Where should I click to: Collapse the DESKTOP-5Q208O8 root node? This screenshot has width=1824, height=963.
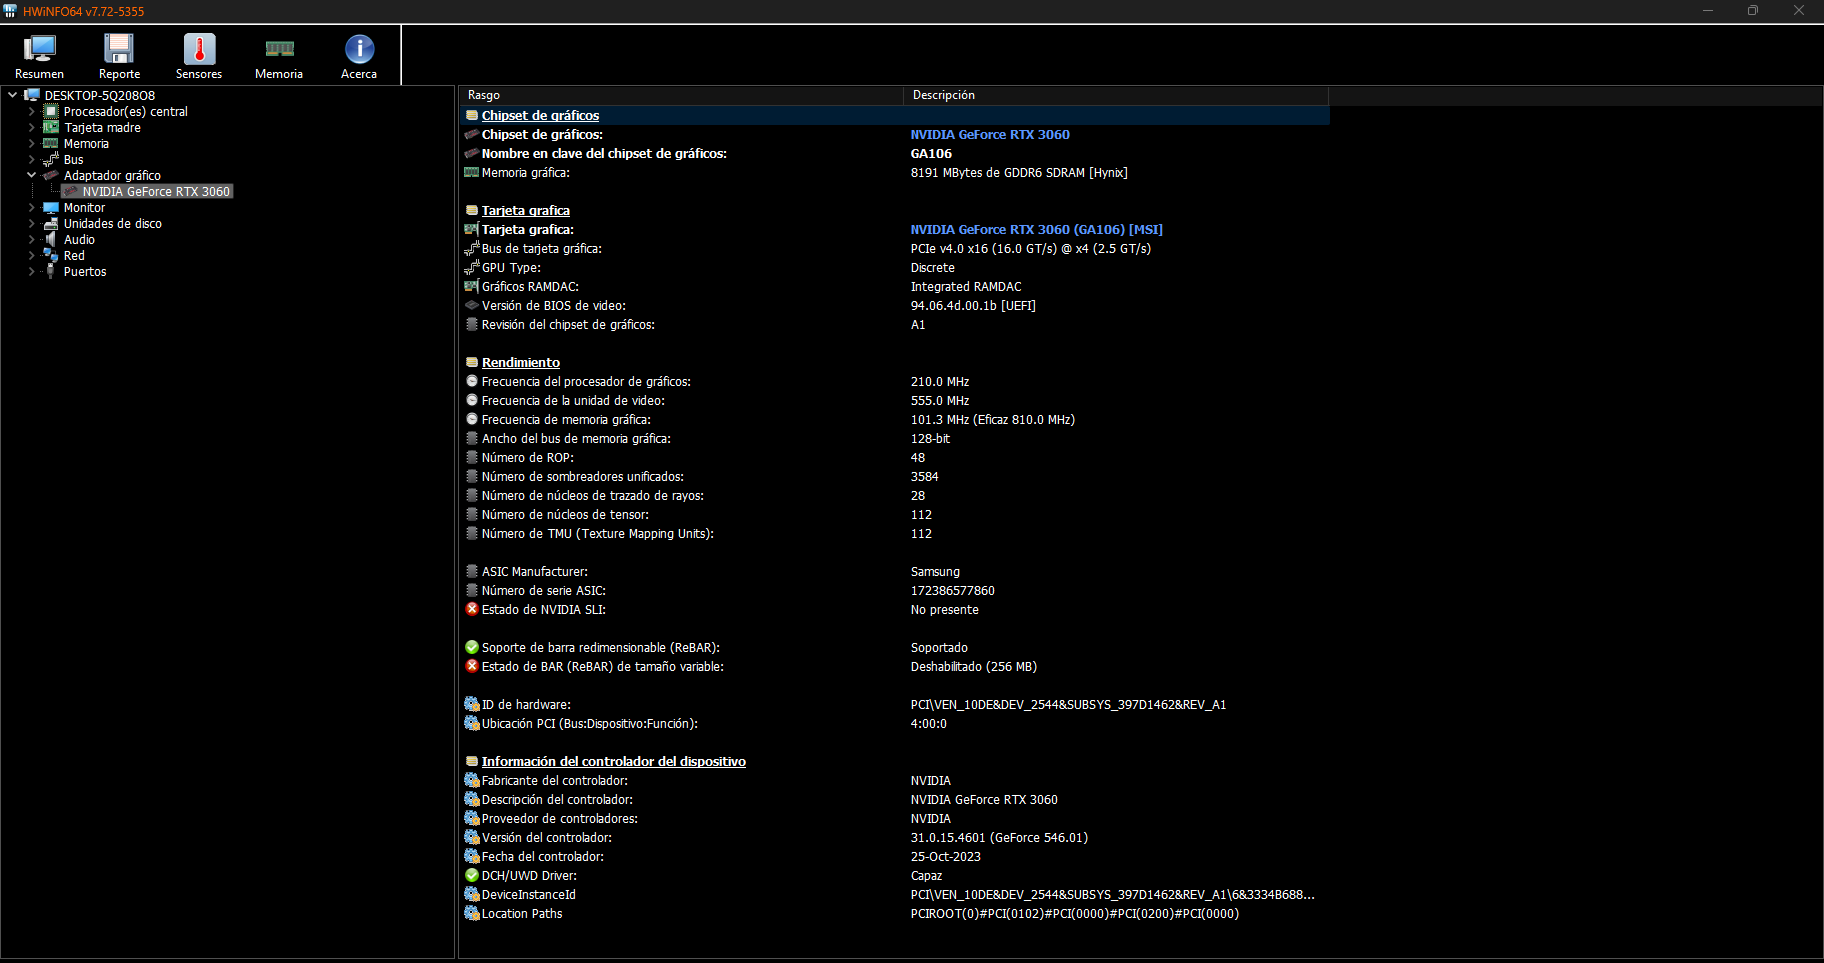click(12, 95)
